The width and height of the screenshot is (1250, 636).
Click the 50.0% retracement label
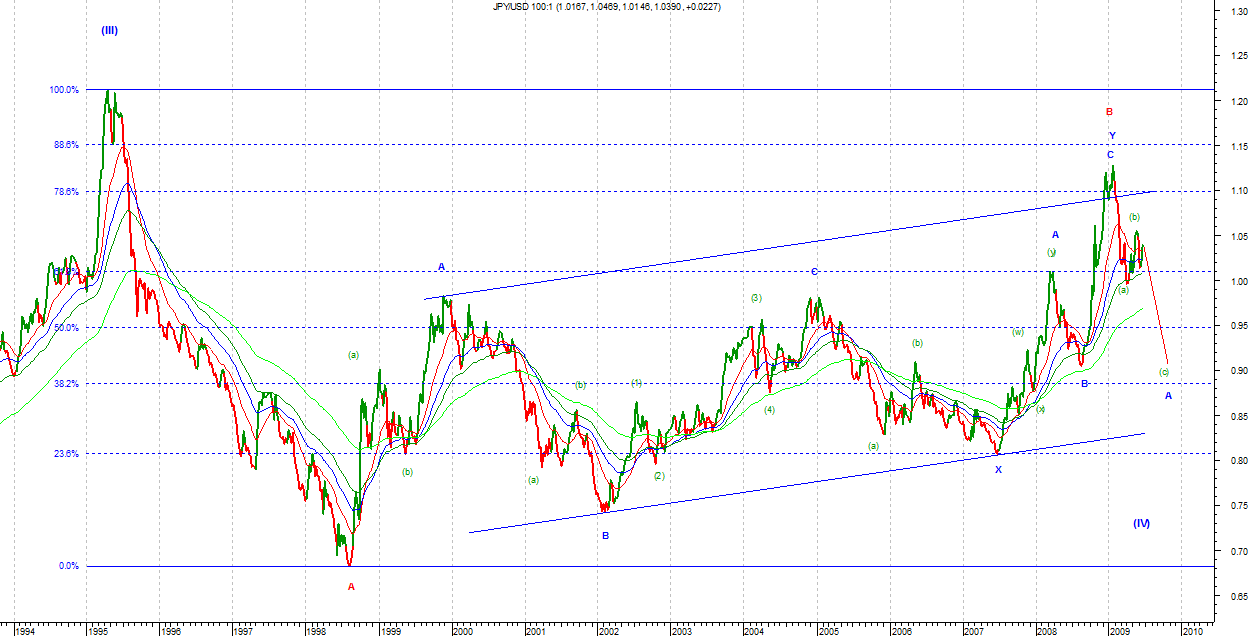coord(64,328)
